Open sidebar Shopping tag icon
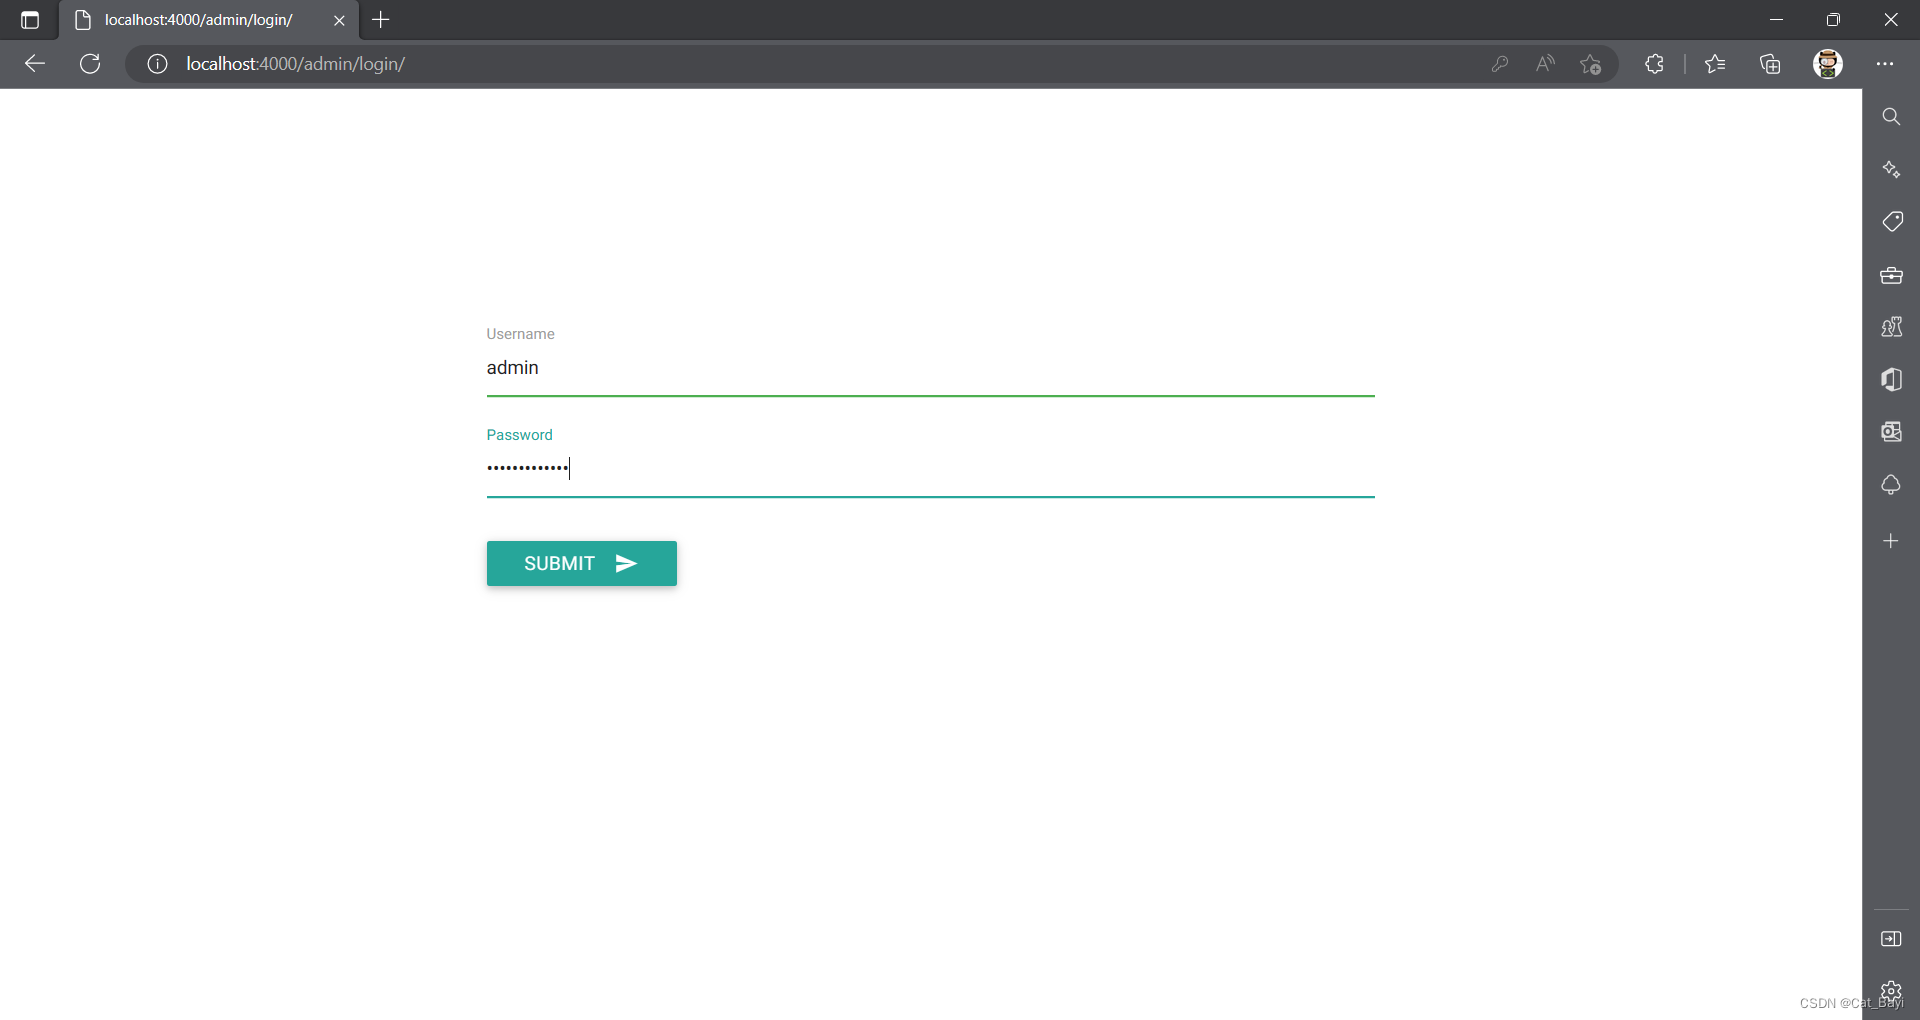This screenshot has width=1920, height=1020. coord(1891,221)
